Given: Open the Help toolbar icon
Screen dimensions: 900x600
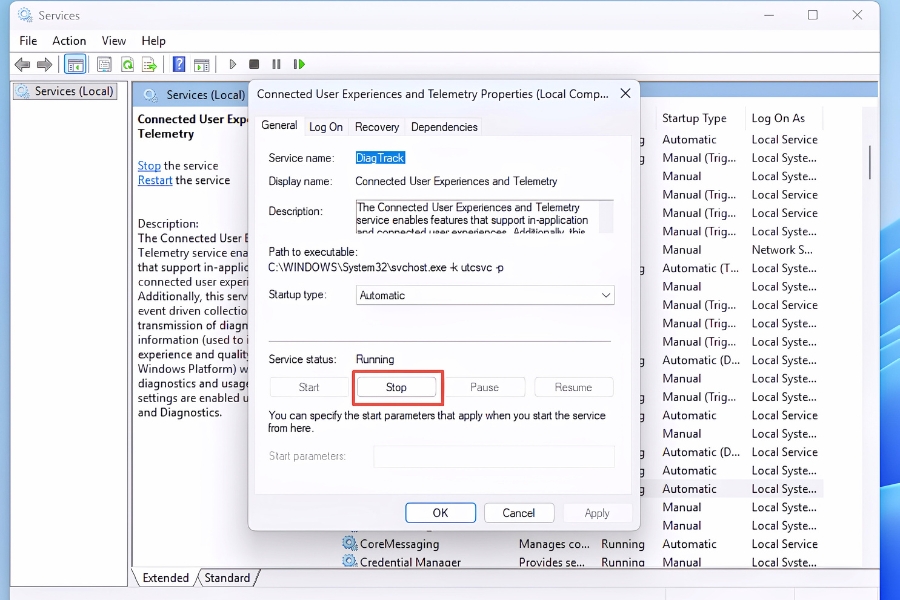Looking at the screenshot, I should click(x=179, y=64).
